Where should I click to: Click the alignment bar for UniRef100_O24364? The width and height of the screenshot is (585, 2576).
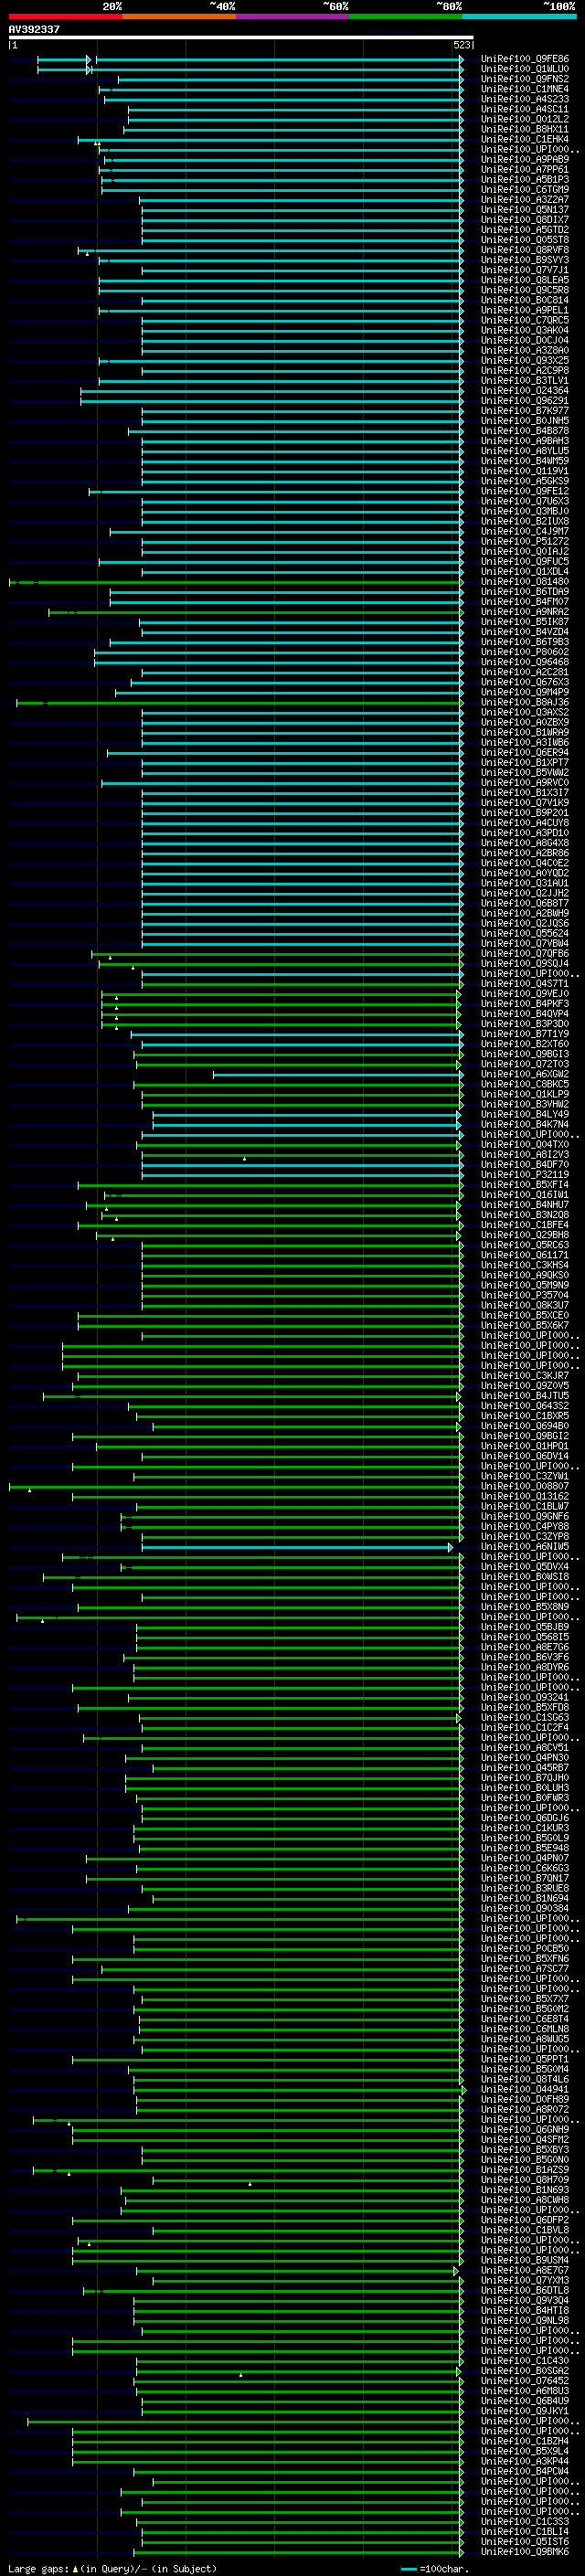272,390
